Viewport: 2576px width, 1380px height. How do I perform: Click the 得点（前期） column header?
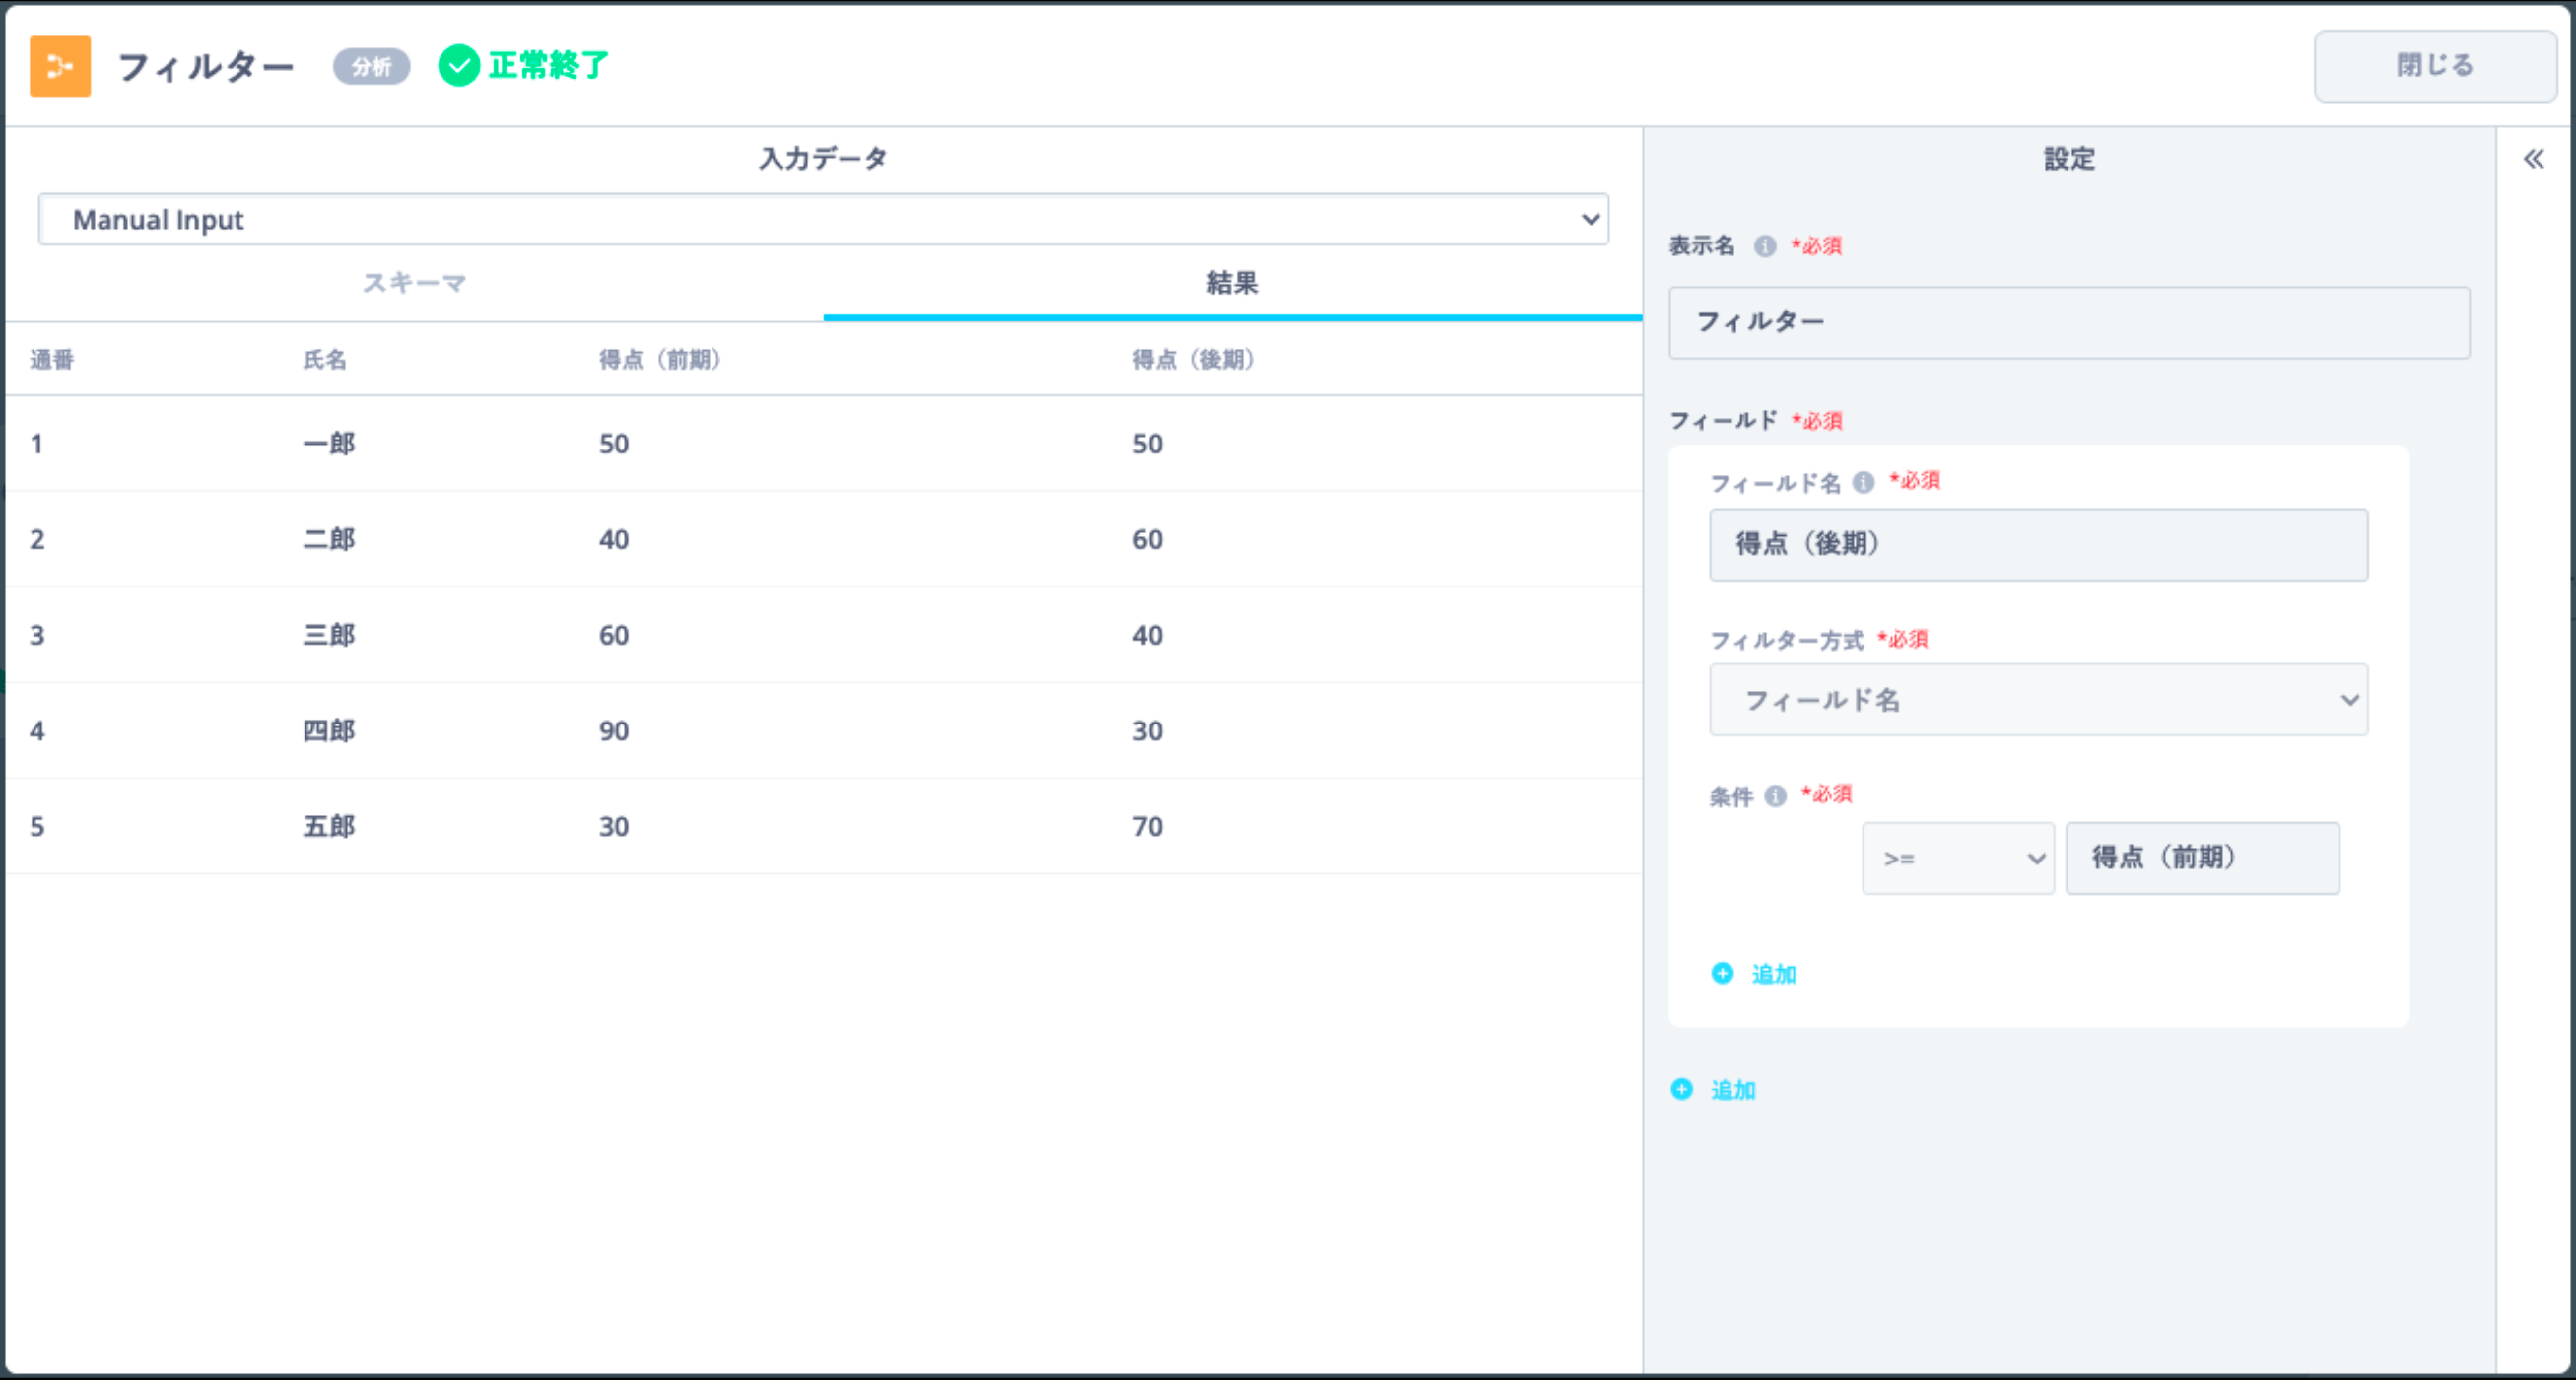tap(660, 360)
